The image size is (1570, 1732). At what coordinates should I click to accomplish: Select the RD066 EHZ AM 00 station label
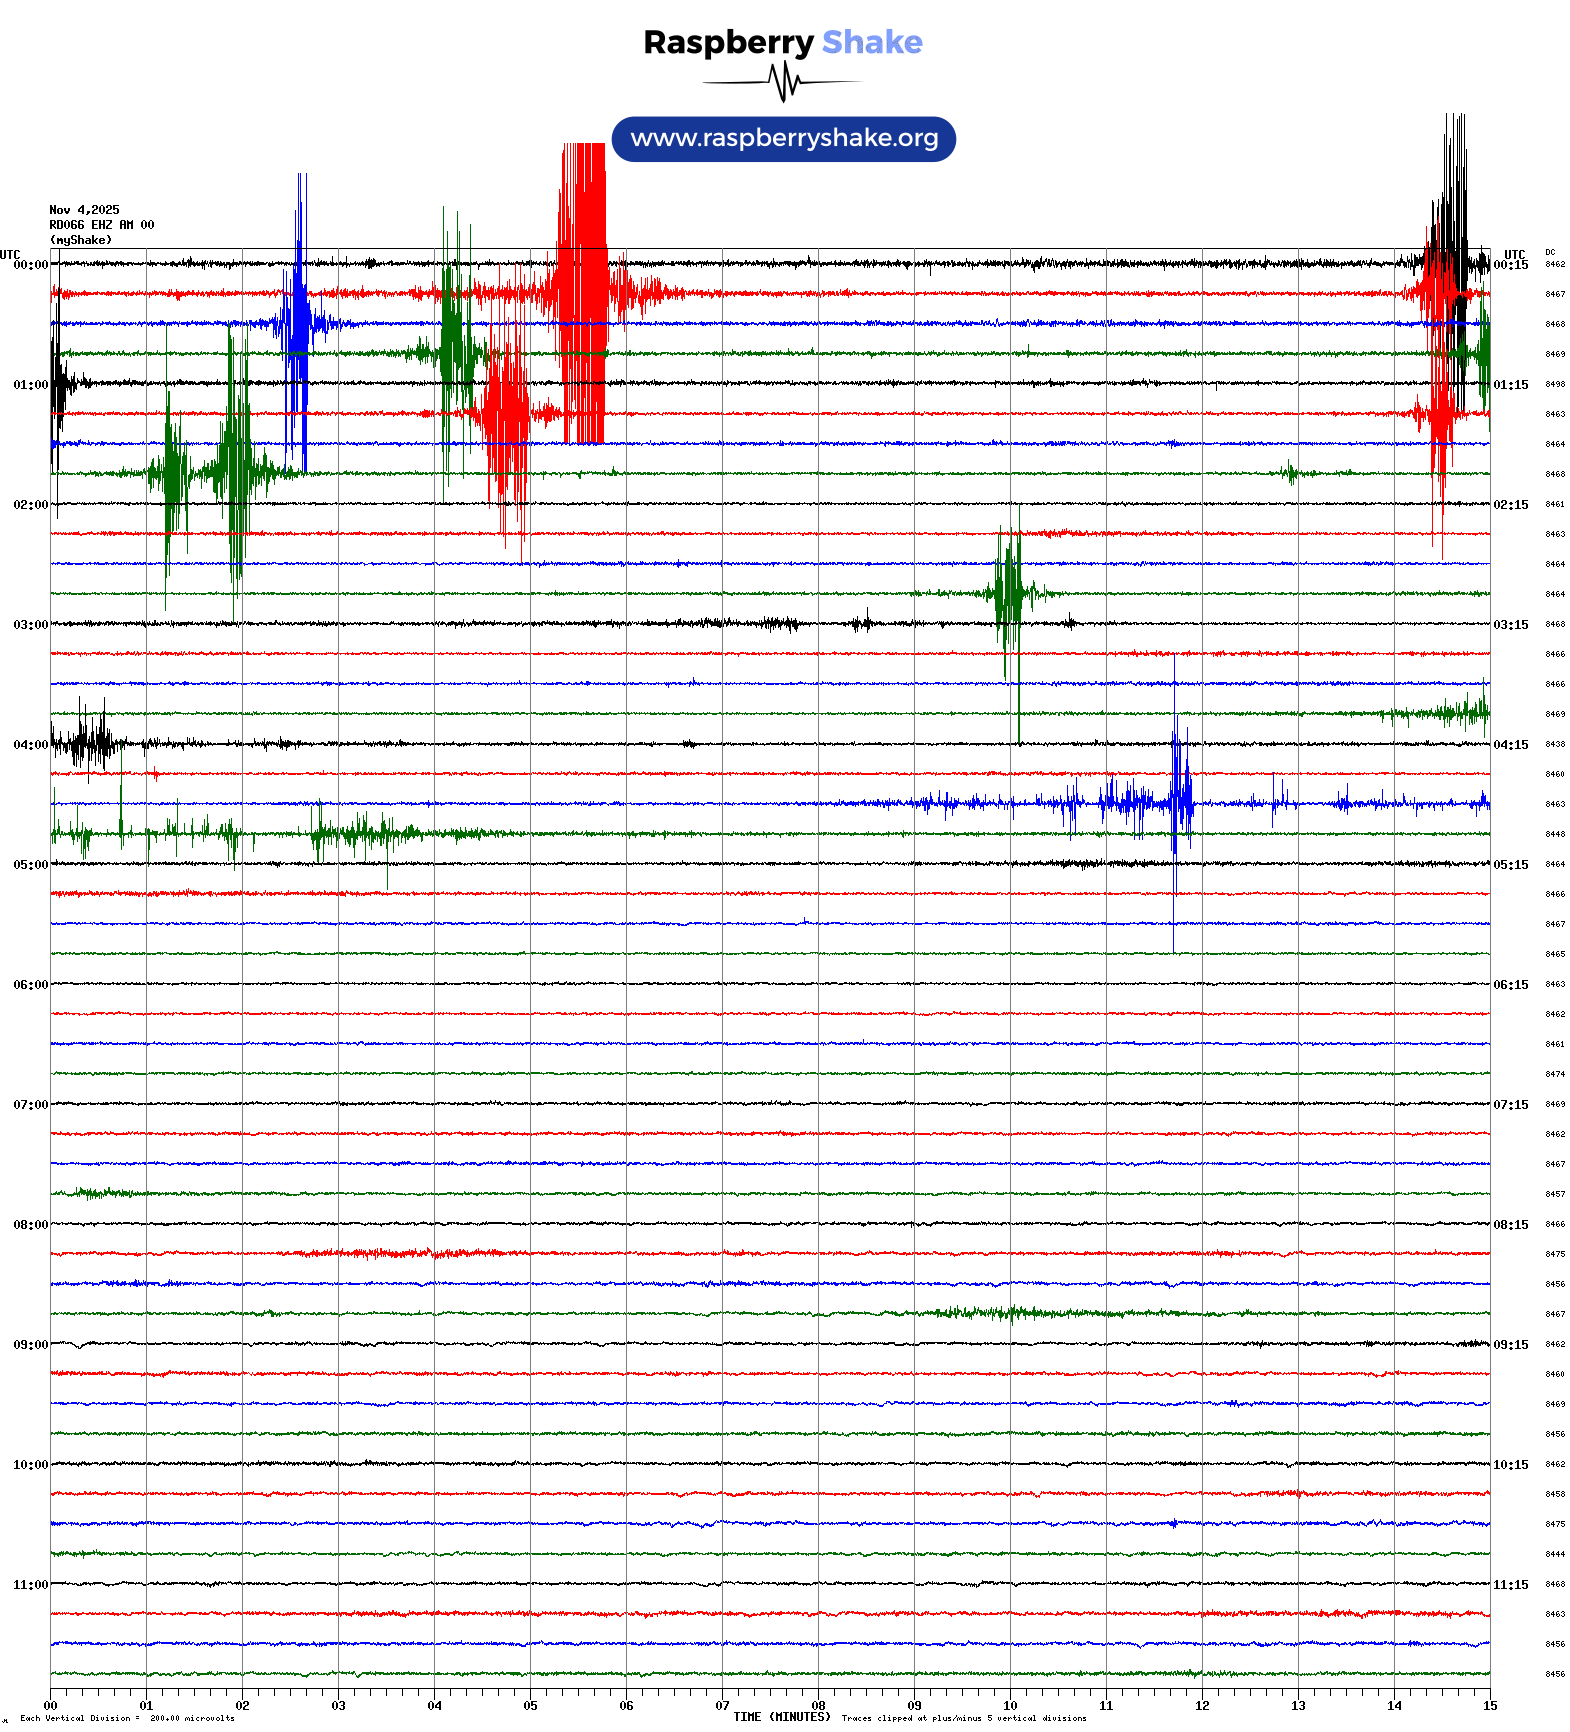[x=101, y=225]
